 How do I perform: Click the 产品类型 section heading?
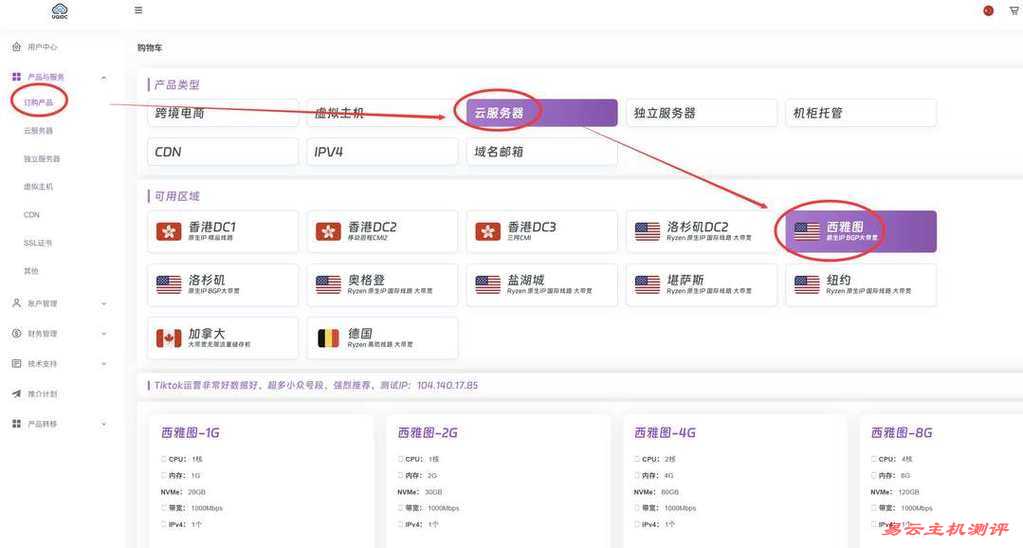point(177,85)
